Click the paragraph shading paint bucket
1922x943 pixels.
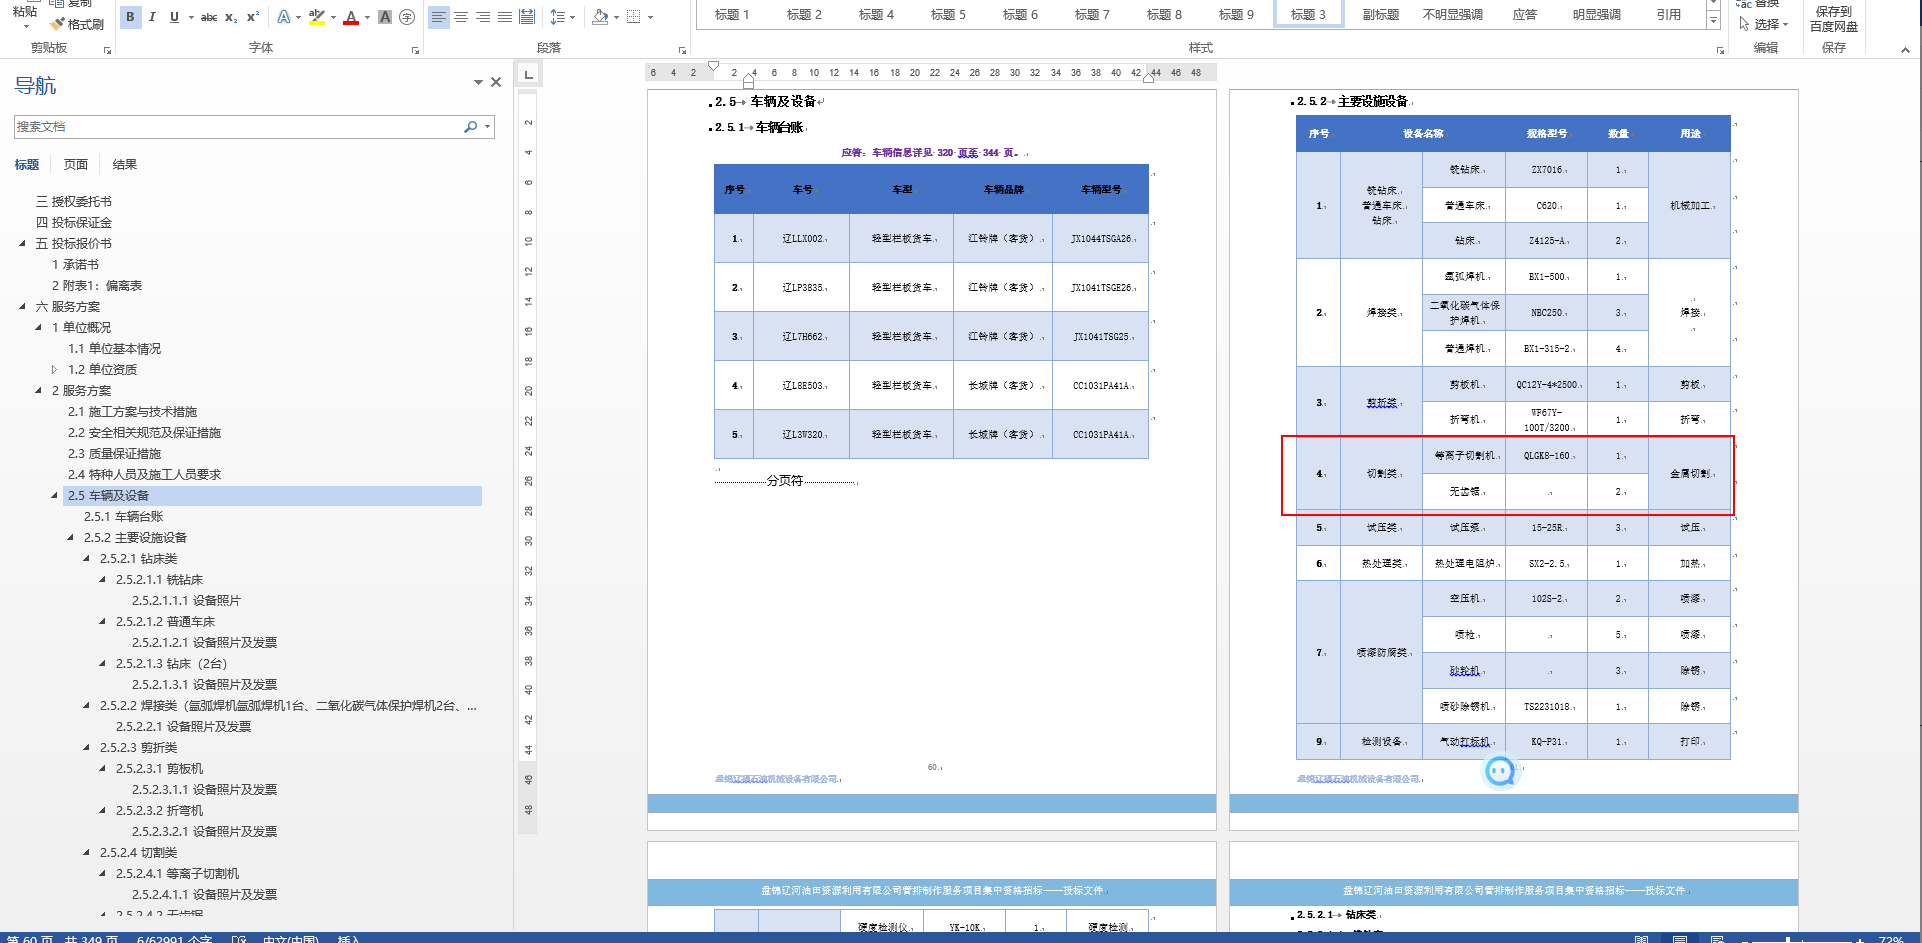[599, 17]
